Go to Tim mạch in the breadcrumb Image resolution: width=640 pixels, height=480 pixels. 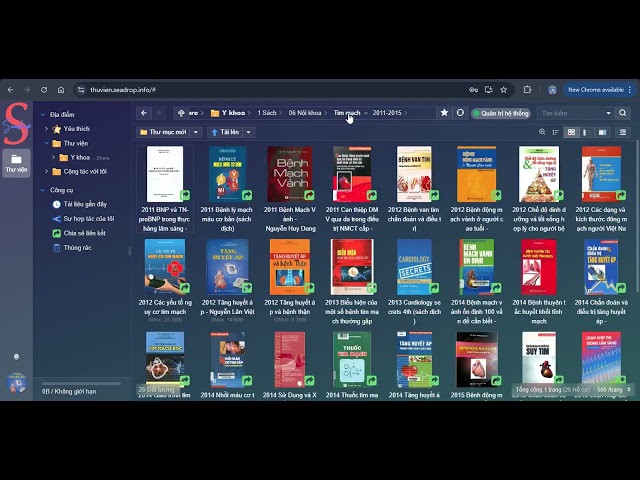(347, 113)
